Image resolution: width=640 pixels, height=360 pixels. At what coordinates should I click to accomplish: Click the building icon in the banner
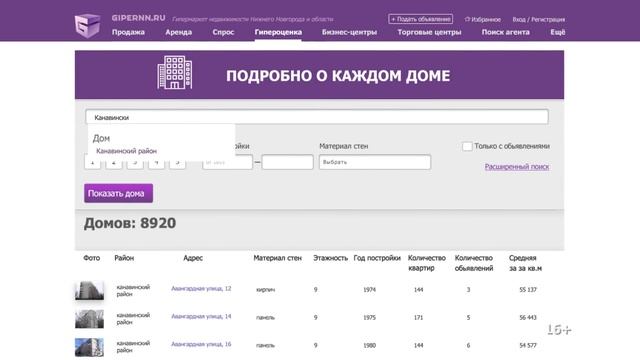click(175, 73)
